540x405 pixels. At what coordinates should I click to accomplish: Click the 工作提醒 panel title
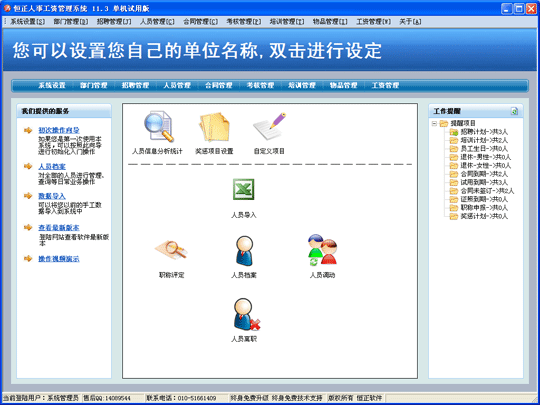[x=447, y=111]
